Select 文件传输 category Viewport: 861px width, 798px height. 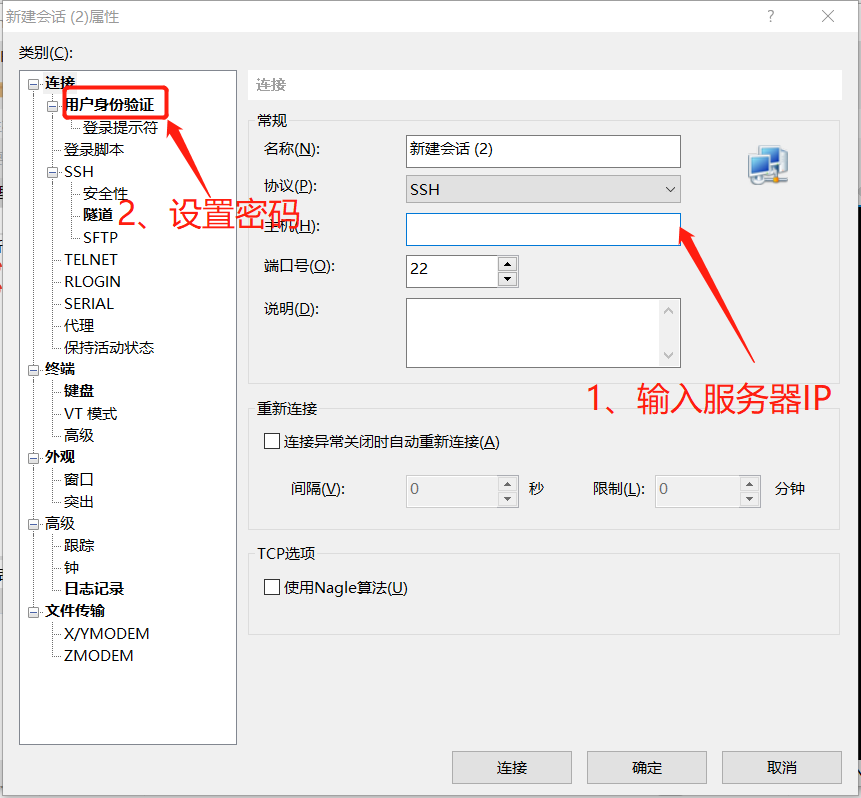[75, 610]
